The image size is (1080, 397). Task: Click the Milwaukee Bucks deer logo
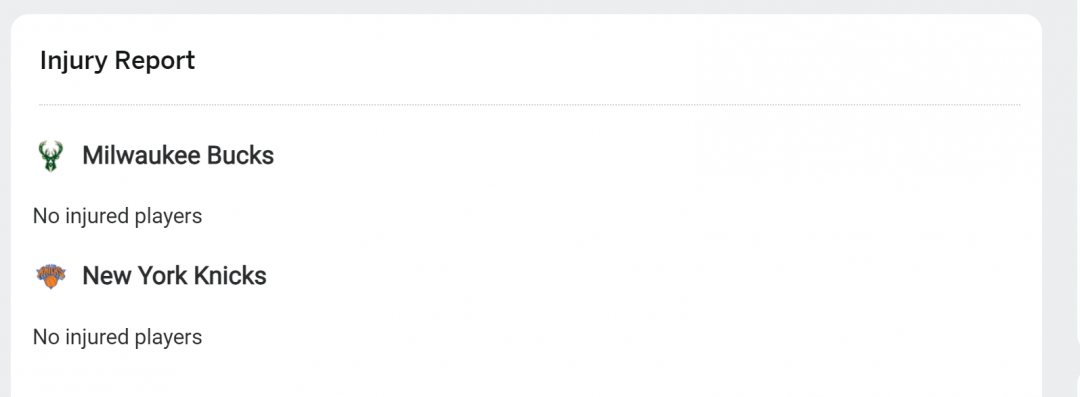point(50,156)
